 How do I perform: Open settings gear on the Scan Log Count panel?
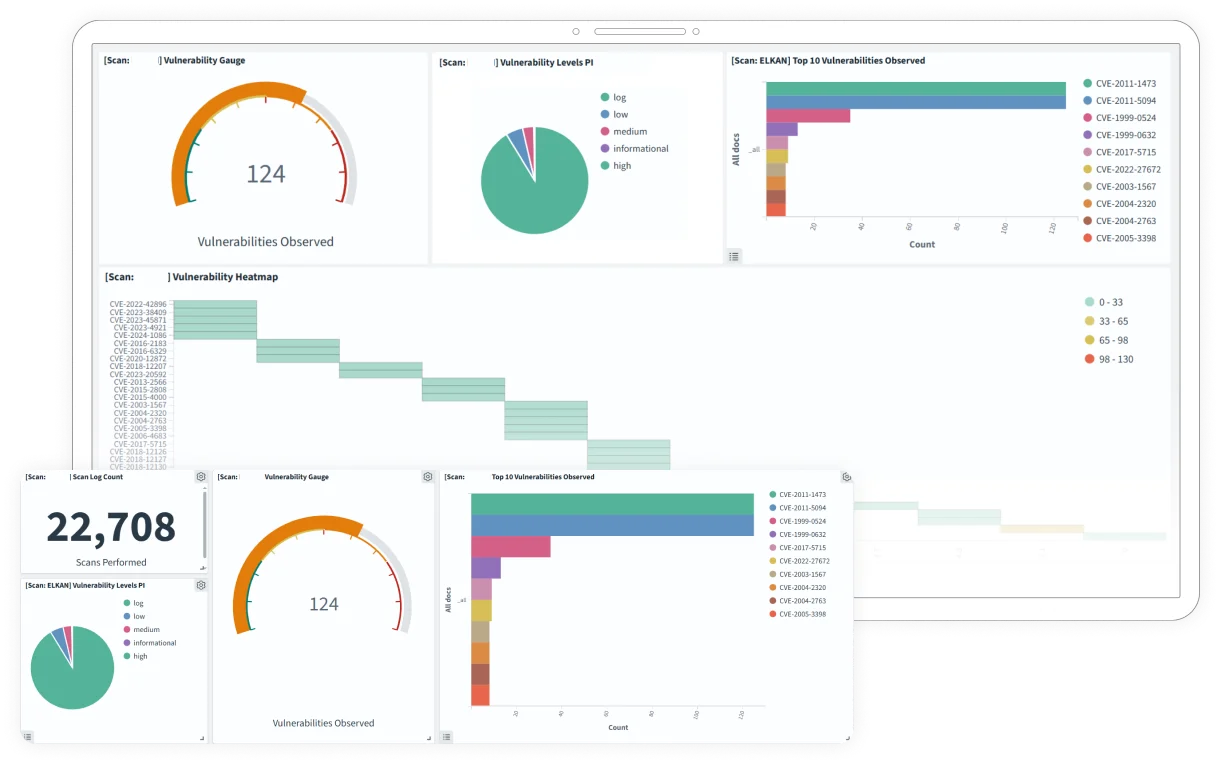[x=201, y=477]
